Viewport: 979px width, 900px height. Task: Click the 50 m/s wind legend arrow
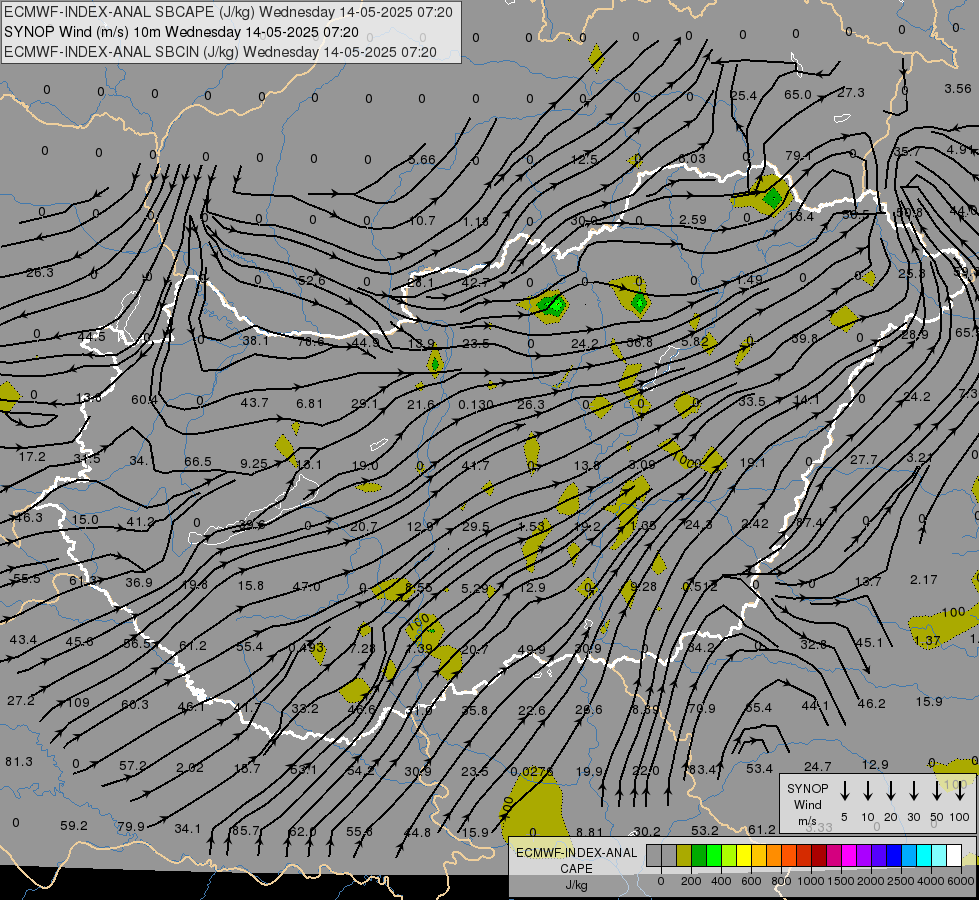[937, 790]
